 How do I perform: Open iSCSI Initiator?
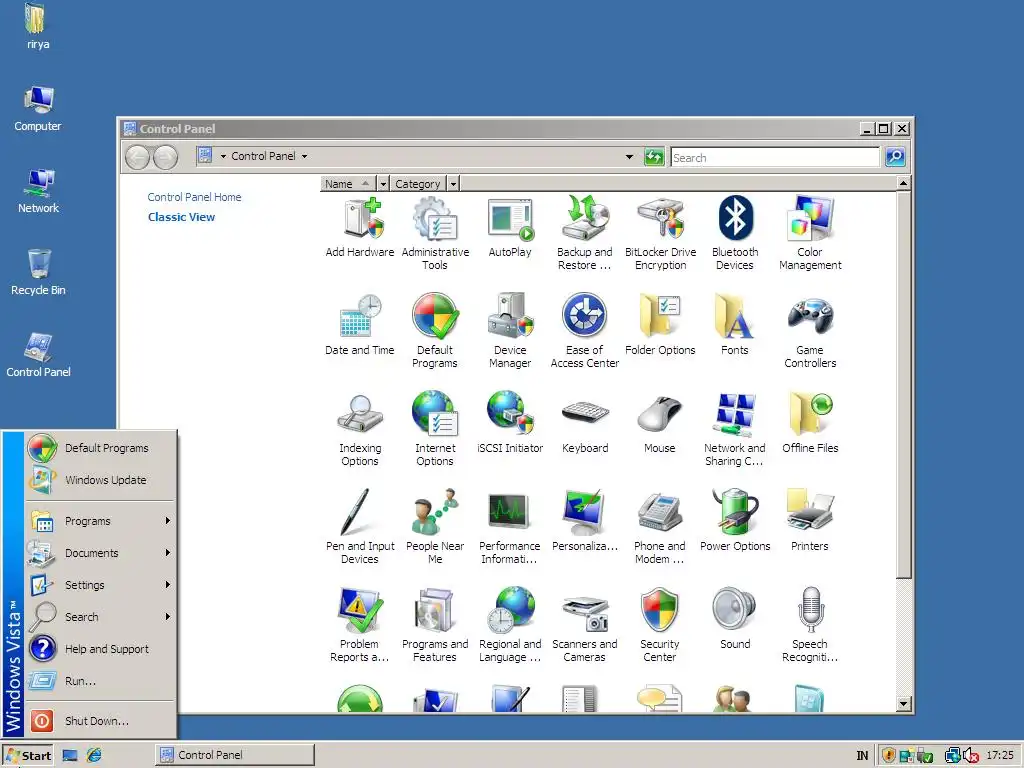tap(510, 423)
